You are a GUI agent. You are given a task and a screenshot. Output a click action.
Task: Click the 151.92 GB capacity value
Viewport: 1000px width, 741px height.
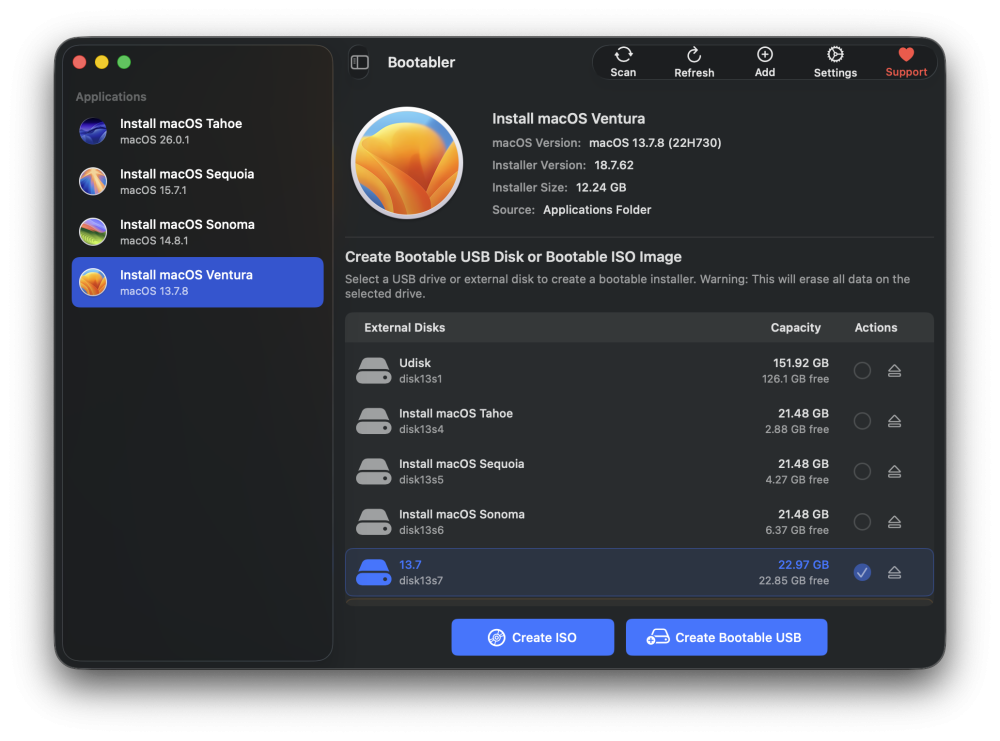pos(800,363)
